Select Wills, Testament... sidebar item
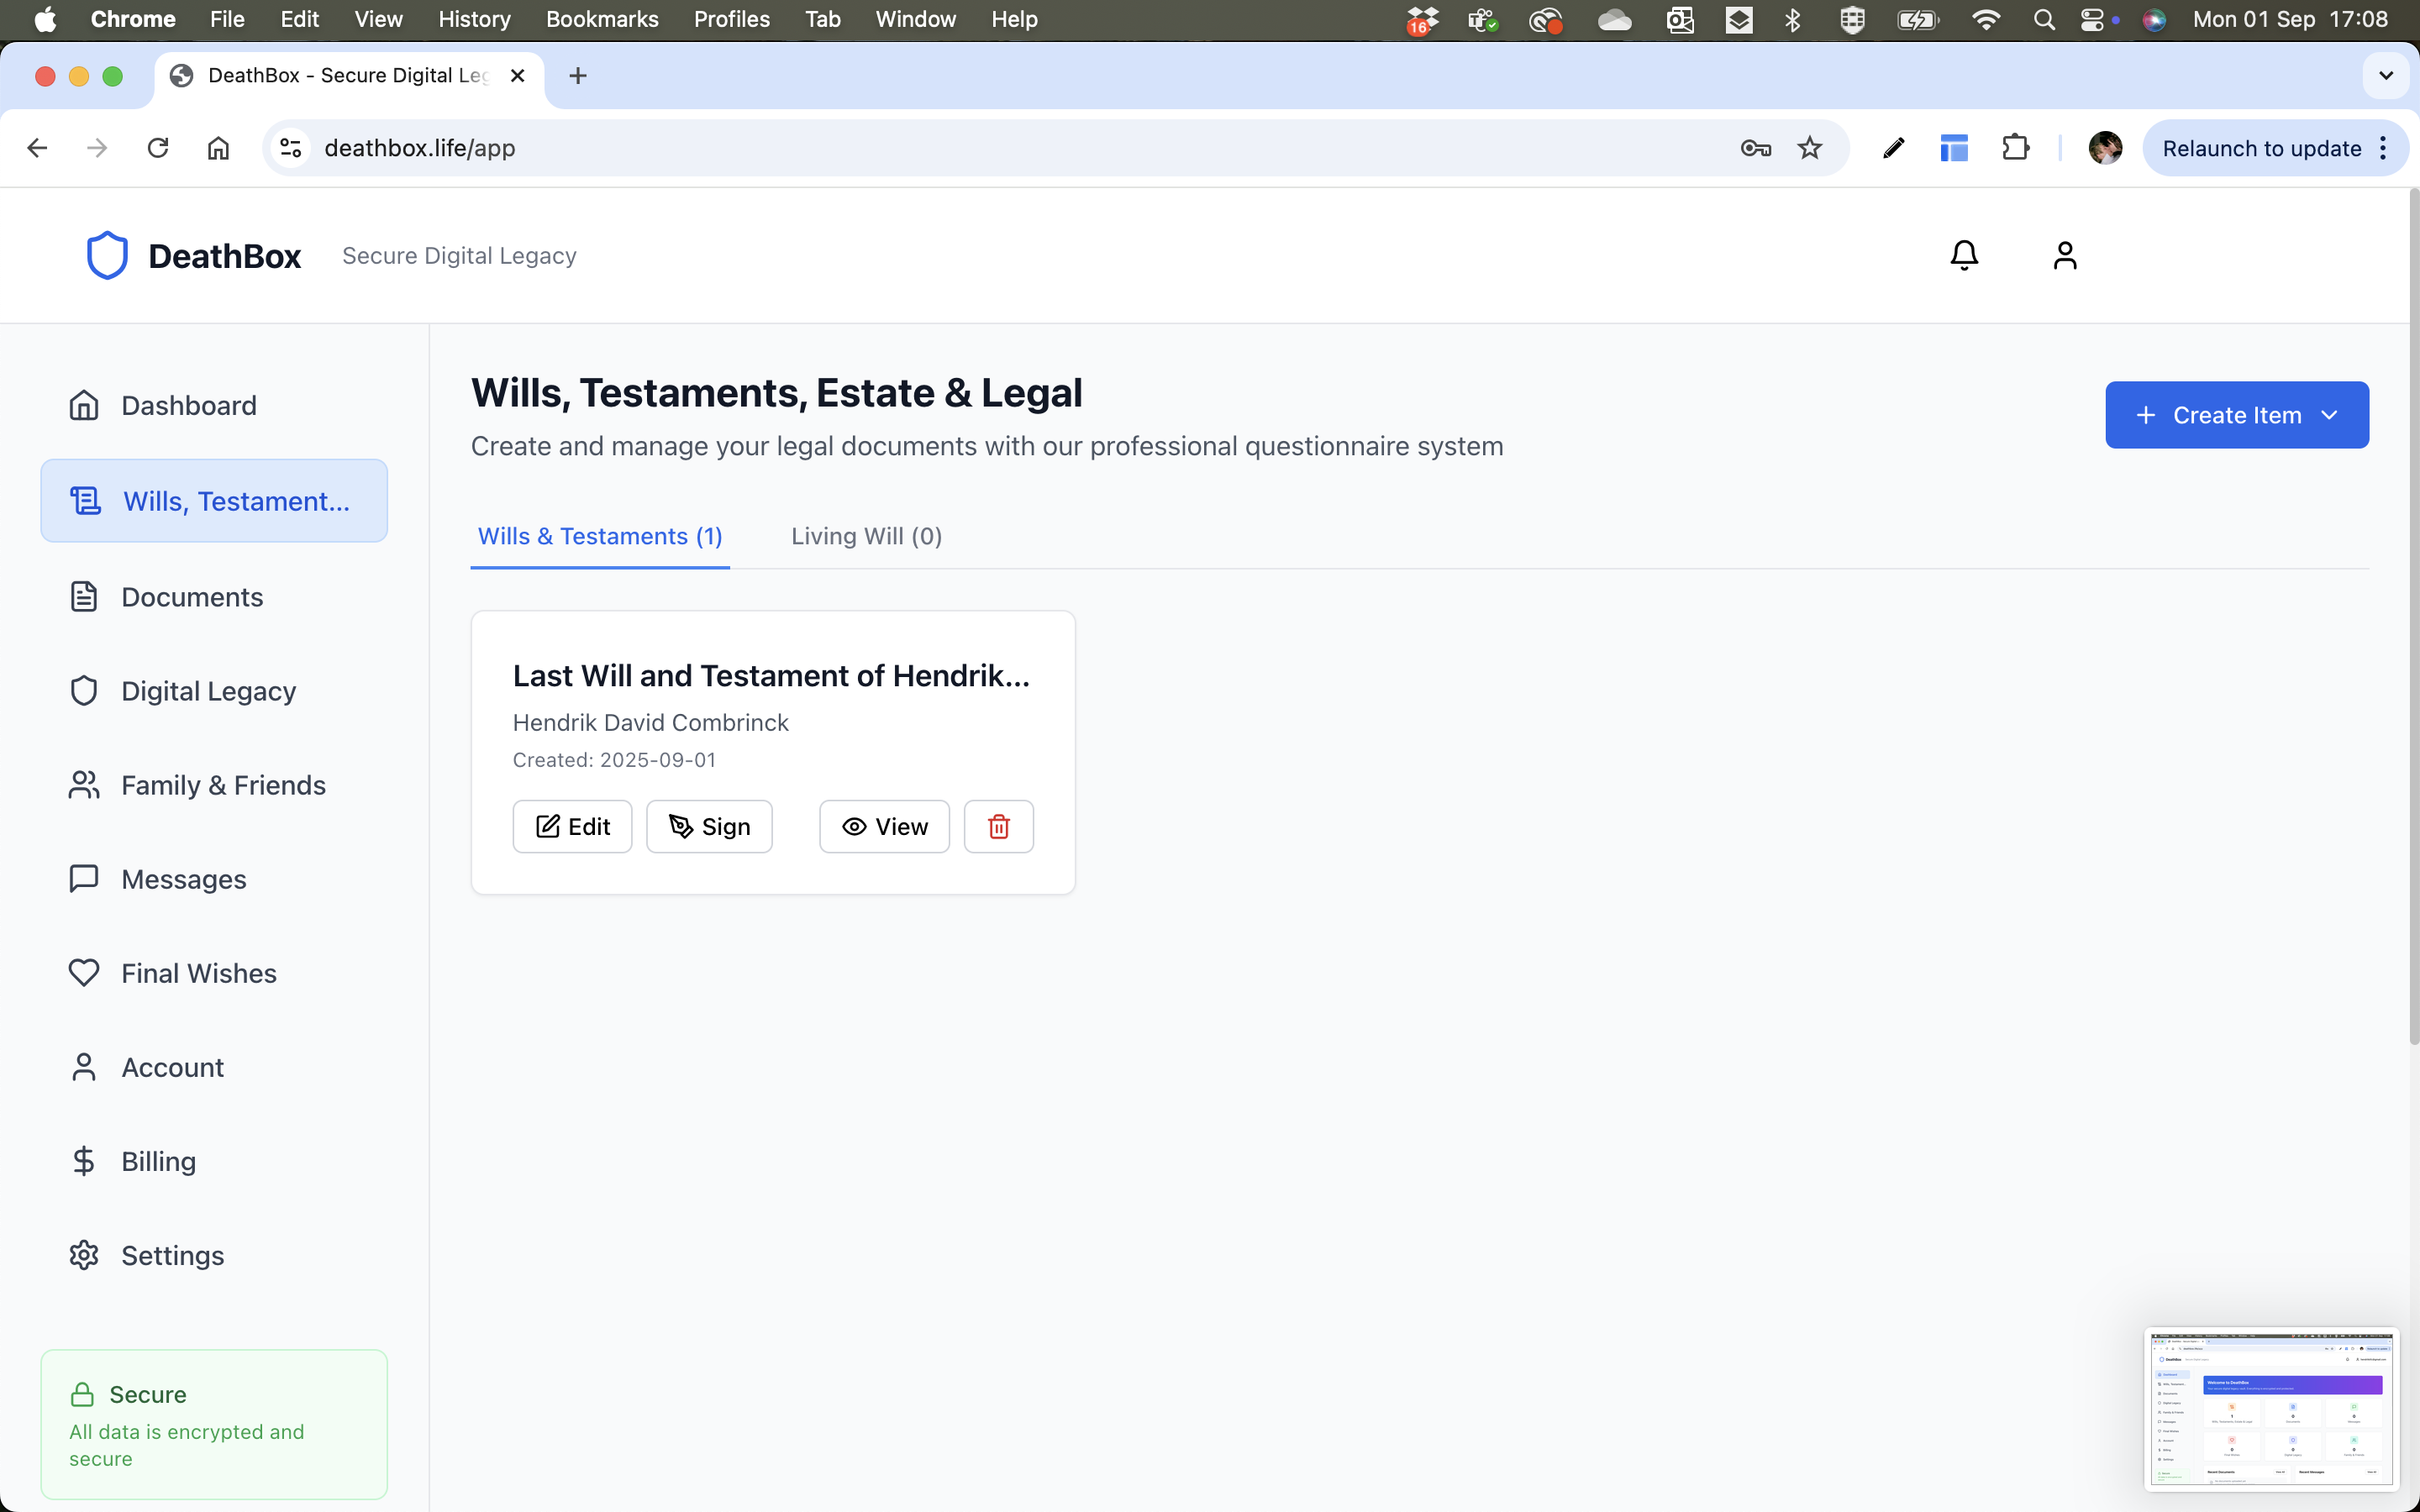 [214, 501]
